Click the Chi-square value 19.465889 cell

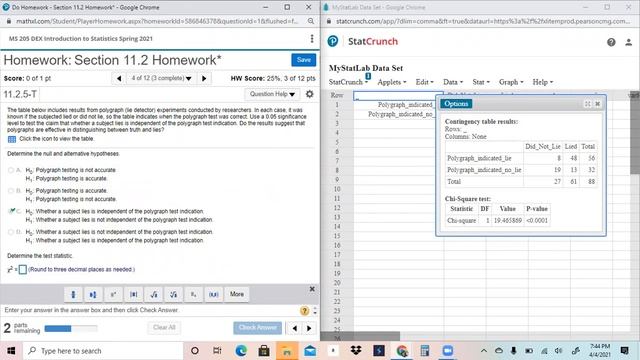(508, 221)
